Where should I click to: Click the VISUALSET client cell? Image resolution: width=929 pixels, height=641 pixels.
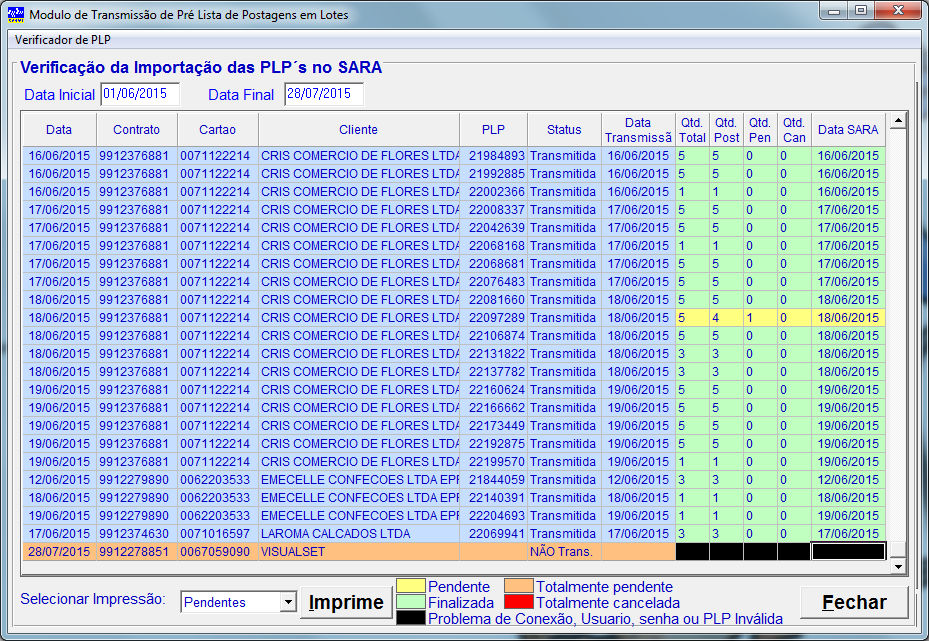tap(359, 552)
